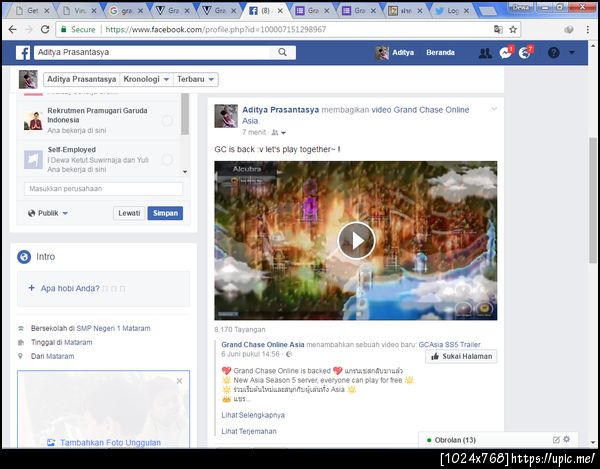Screen dimensions: 600x469
Task: Open Obrolan (13) chat bar
Action: pyautogui.click(x=455, y=440)
